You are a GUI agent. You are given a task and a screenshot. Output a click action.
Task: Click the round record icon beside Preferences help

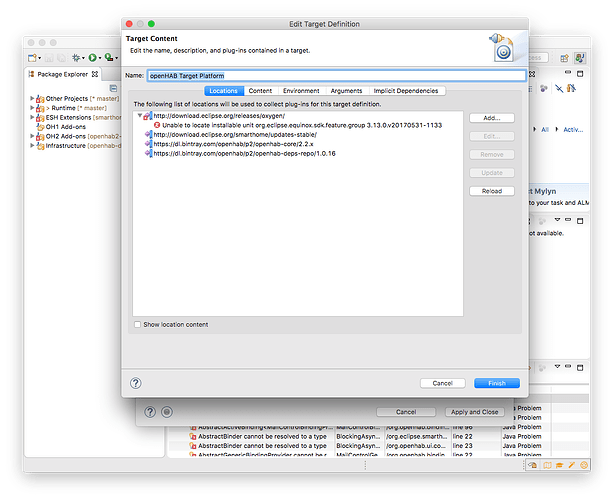pyautogui.click(x=167, y=412)
